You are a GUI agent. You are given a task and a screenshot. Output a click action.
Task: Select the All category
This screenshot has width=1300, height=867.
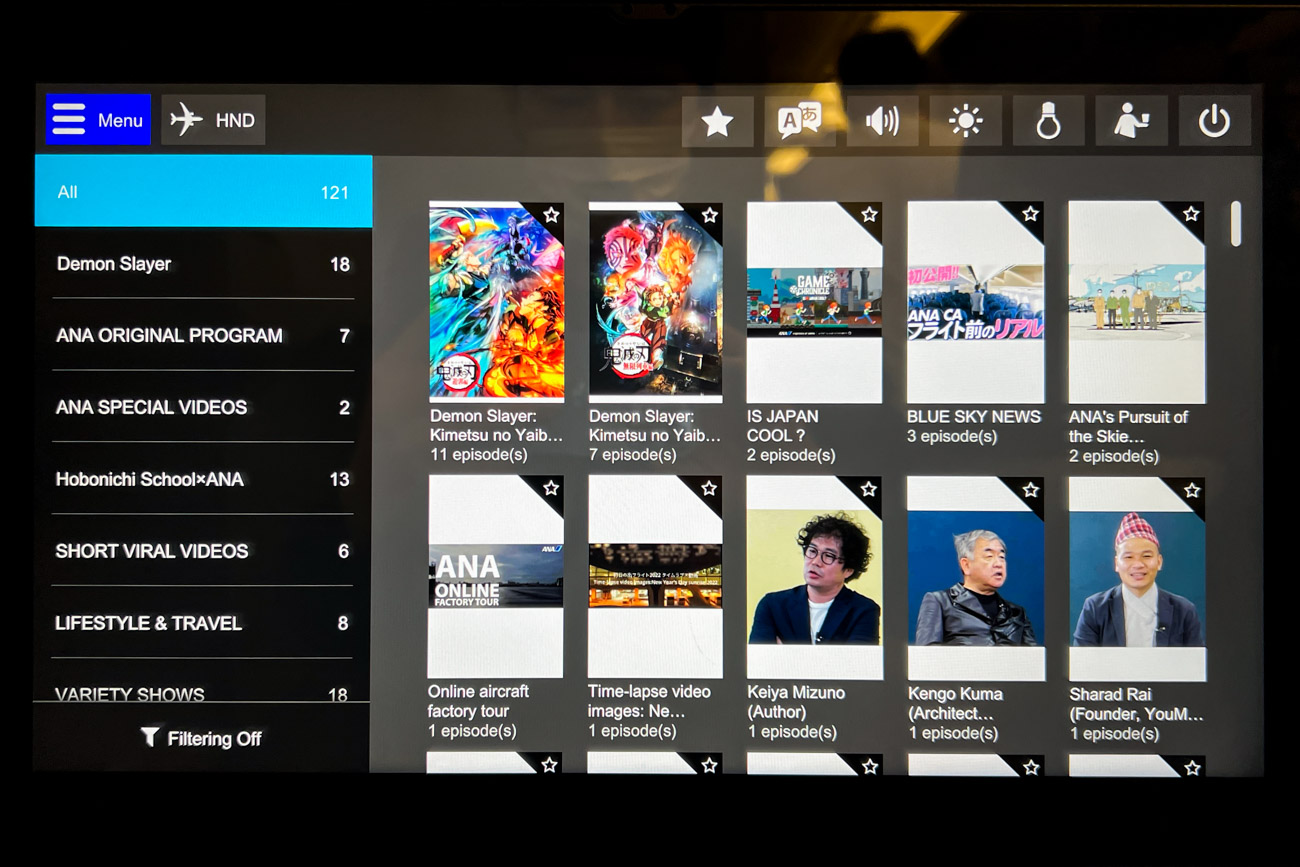pyautogui.click(x=203, y=192)
